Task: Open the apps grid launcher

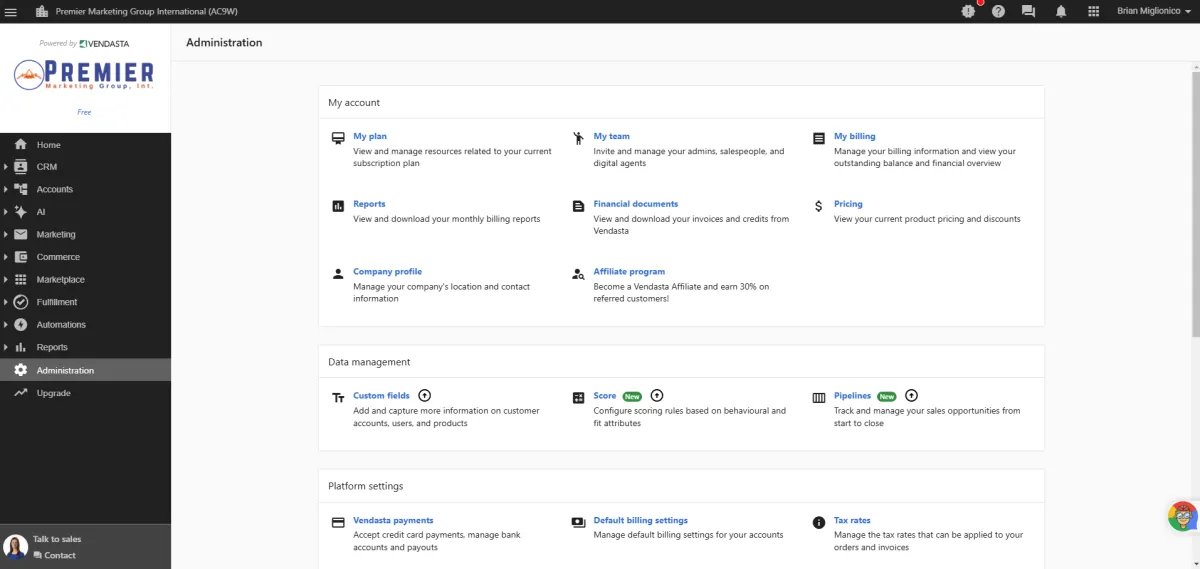Action: 1093,11
